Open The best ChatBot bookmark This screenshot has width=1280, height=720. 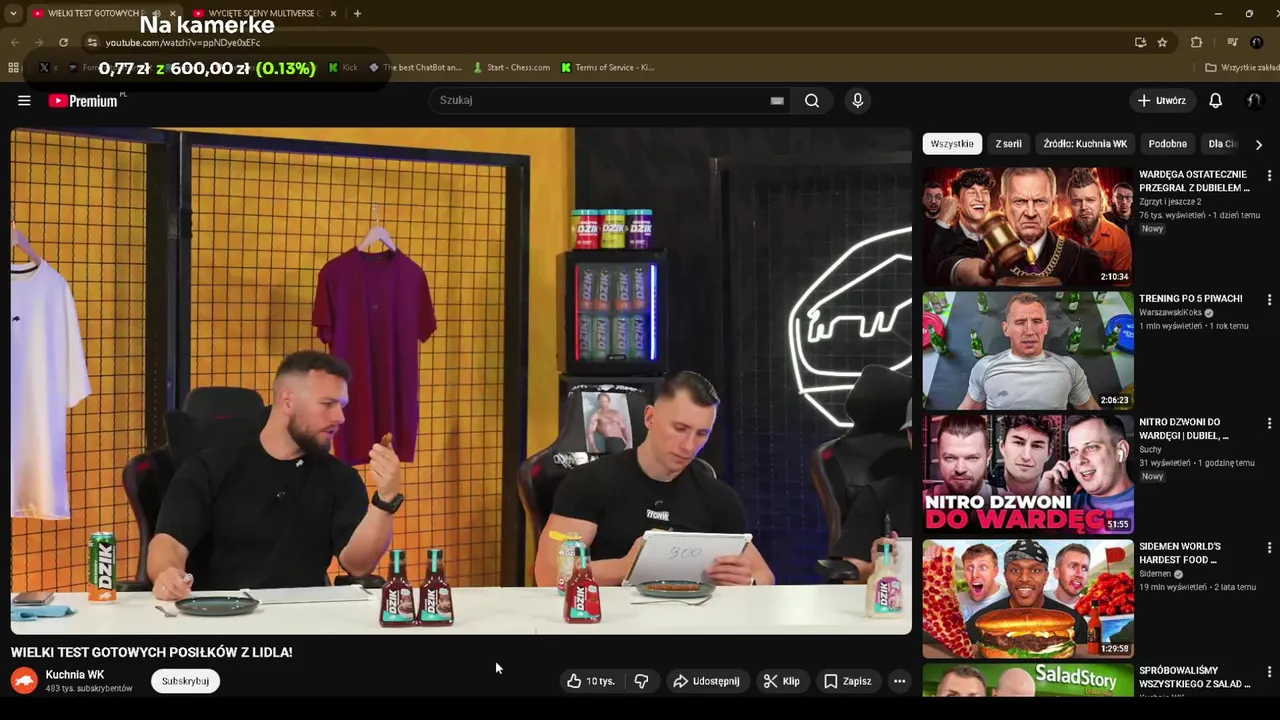click(x=415, y=67)
